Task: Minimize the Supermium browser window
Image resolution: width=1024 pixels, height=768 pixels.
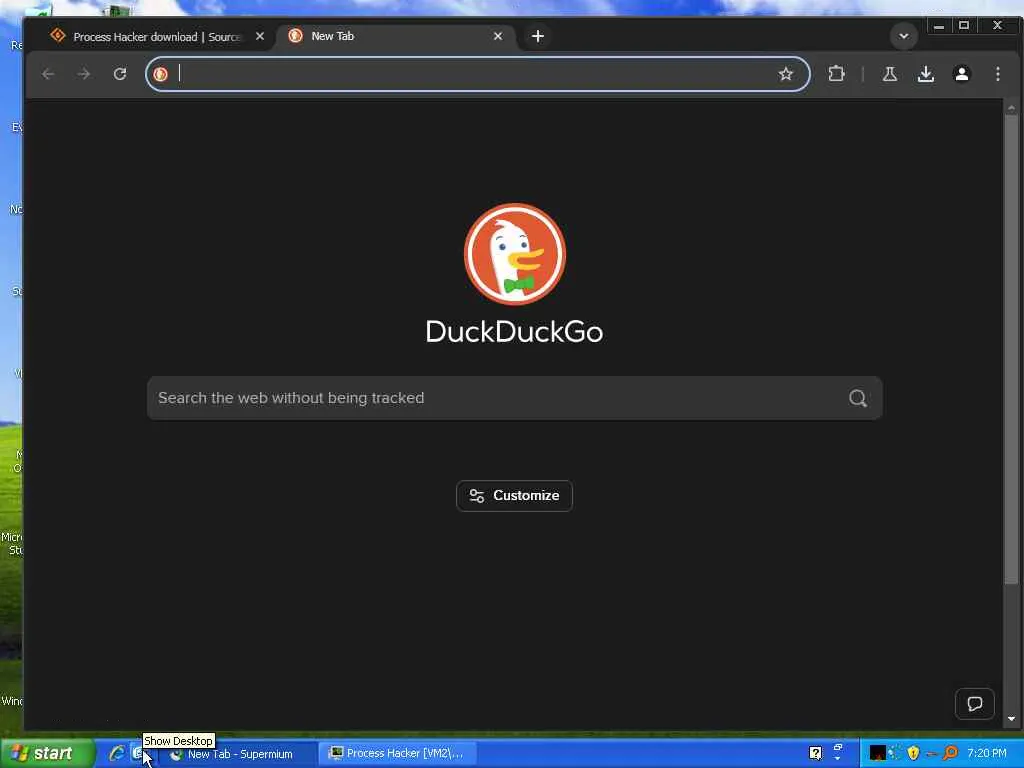Action: [938, 26]
